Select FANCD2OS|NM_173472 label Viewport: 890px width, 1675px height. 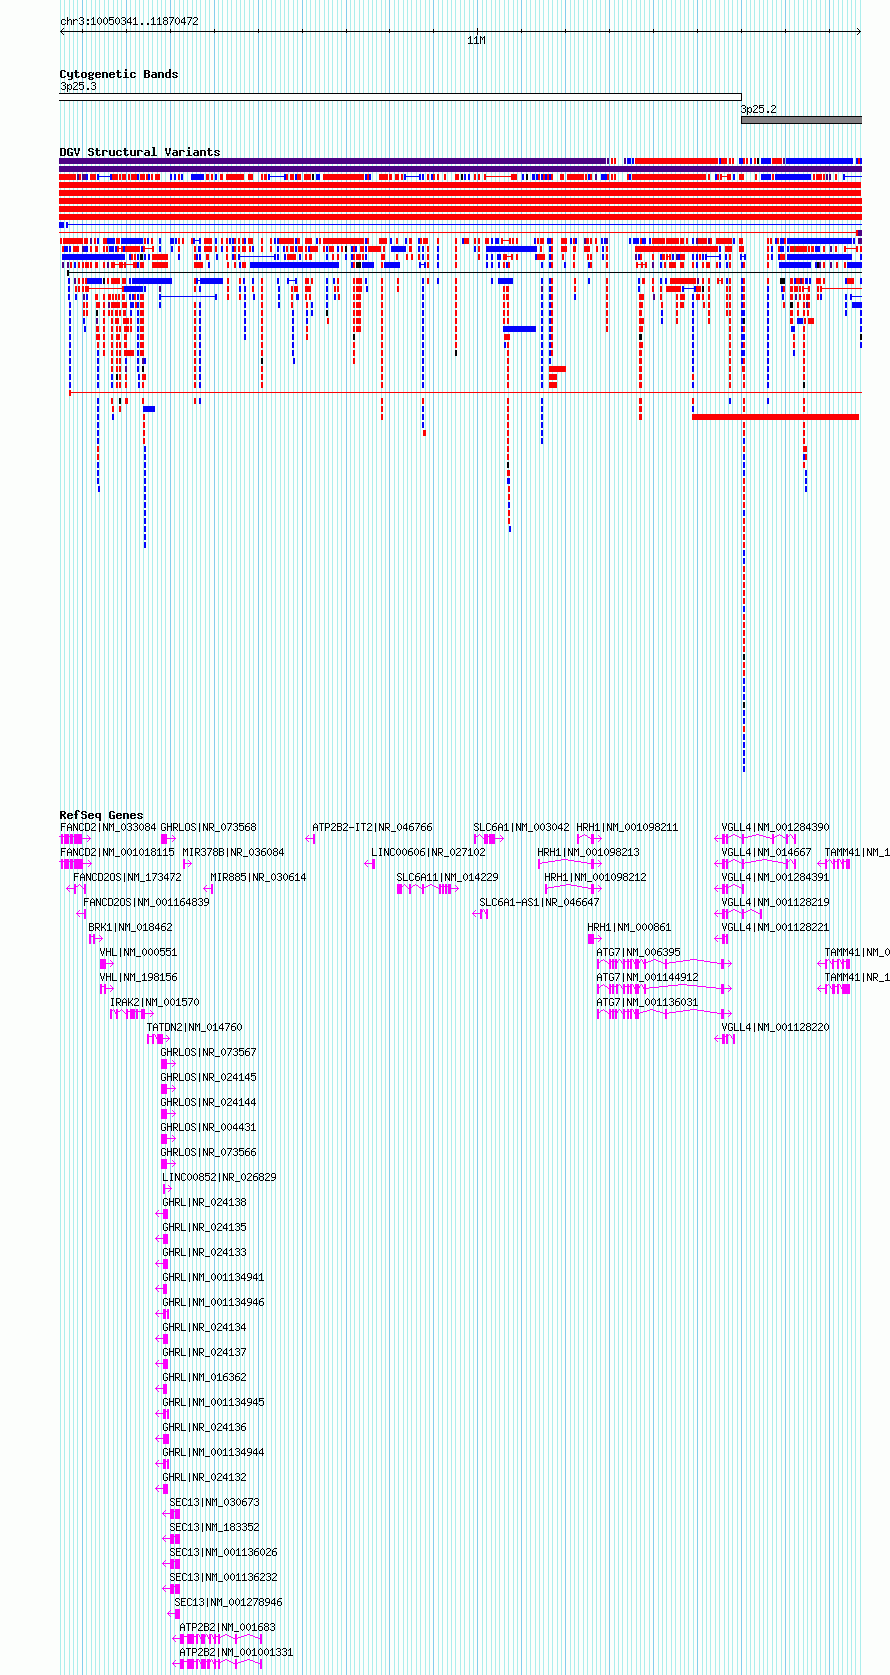pyautogui.click(x=128, y=877)
